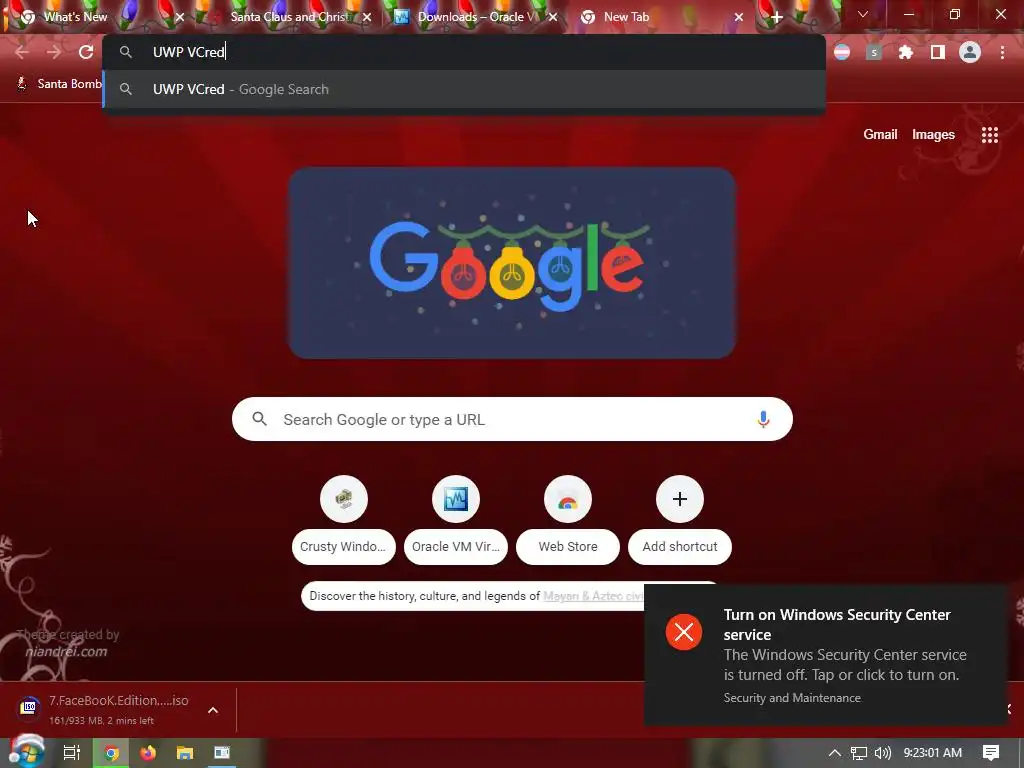Click the Chrome taskbar icon
Screen dimensions: 1024x768
(111, 753)
